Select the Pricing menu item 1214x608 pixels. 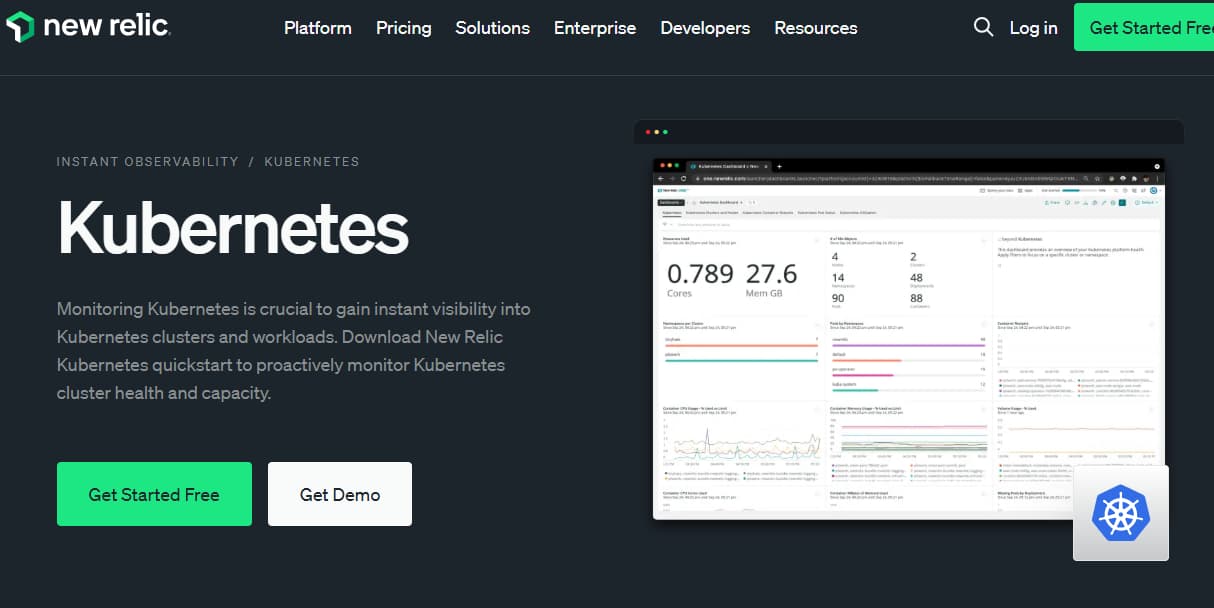(403, 28)
